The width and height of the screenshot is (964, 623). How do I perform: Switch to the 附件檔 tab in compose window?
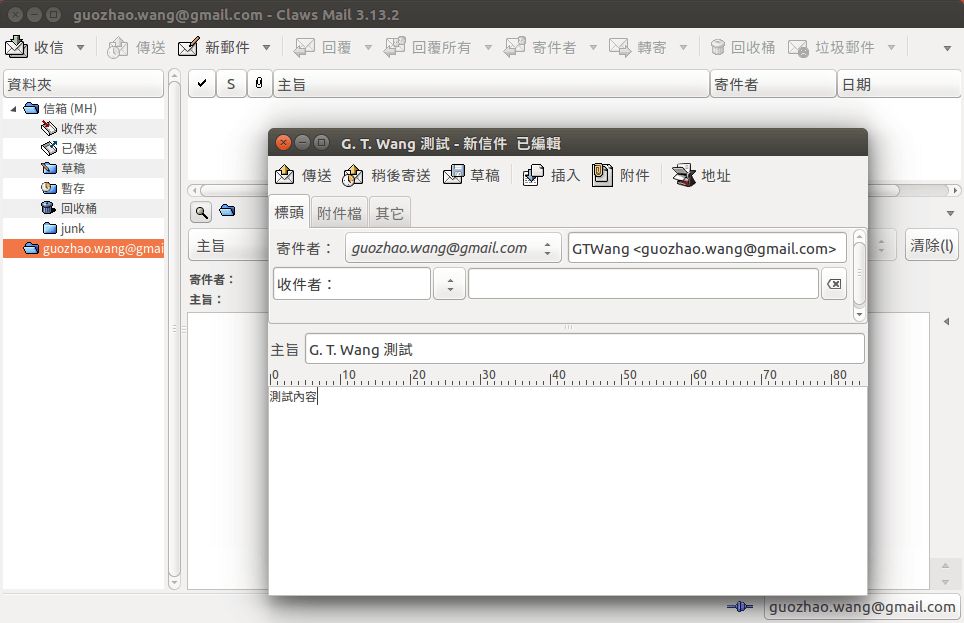click(x=339, y=212)
